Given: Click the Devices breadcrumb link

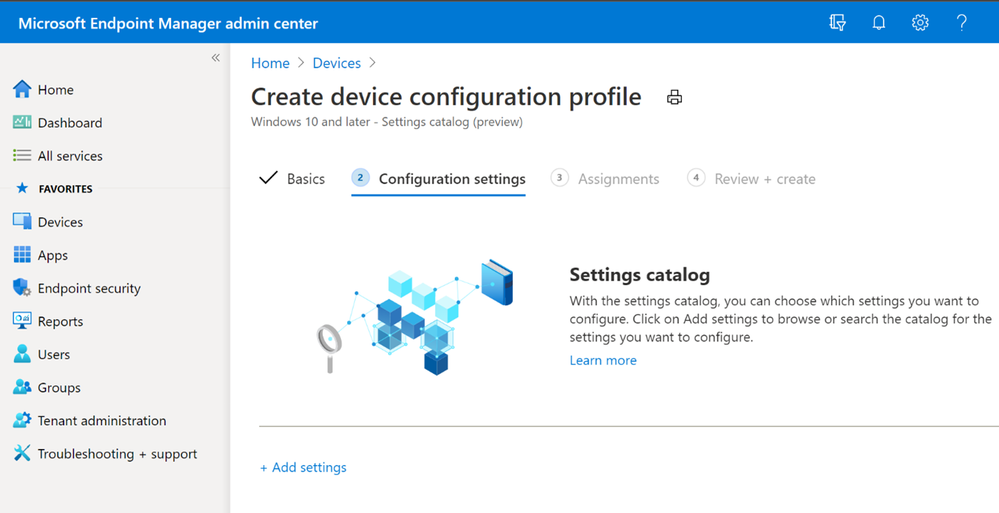Looking at the screenshot, I should click(336, 63).
